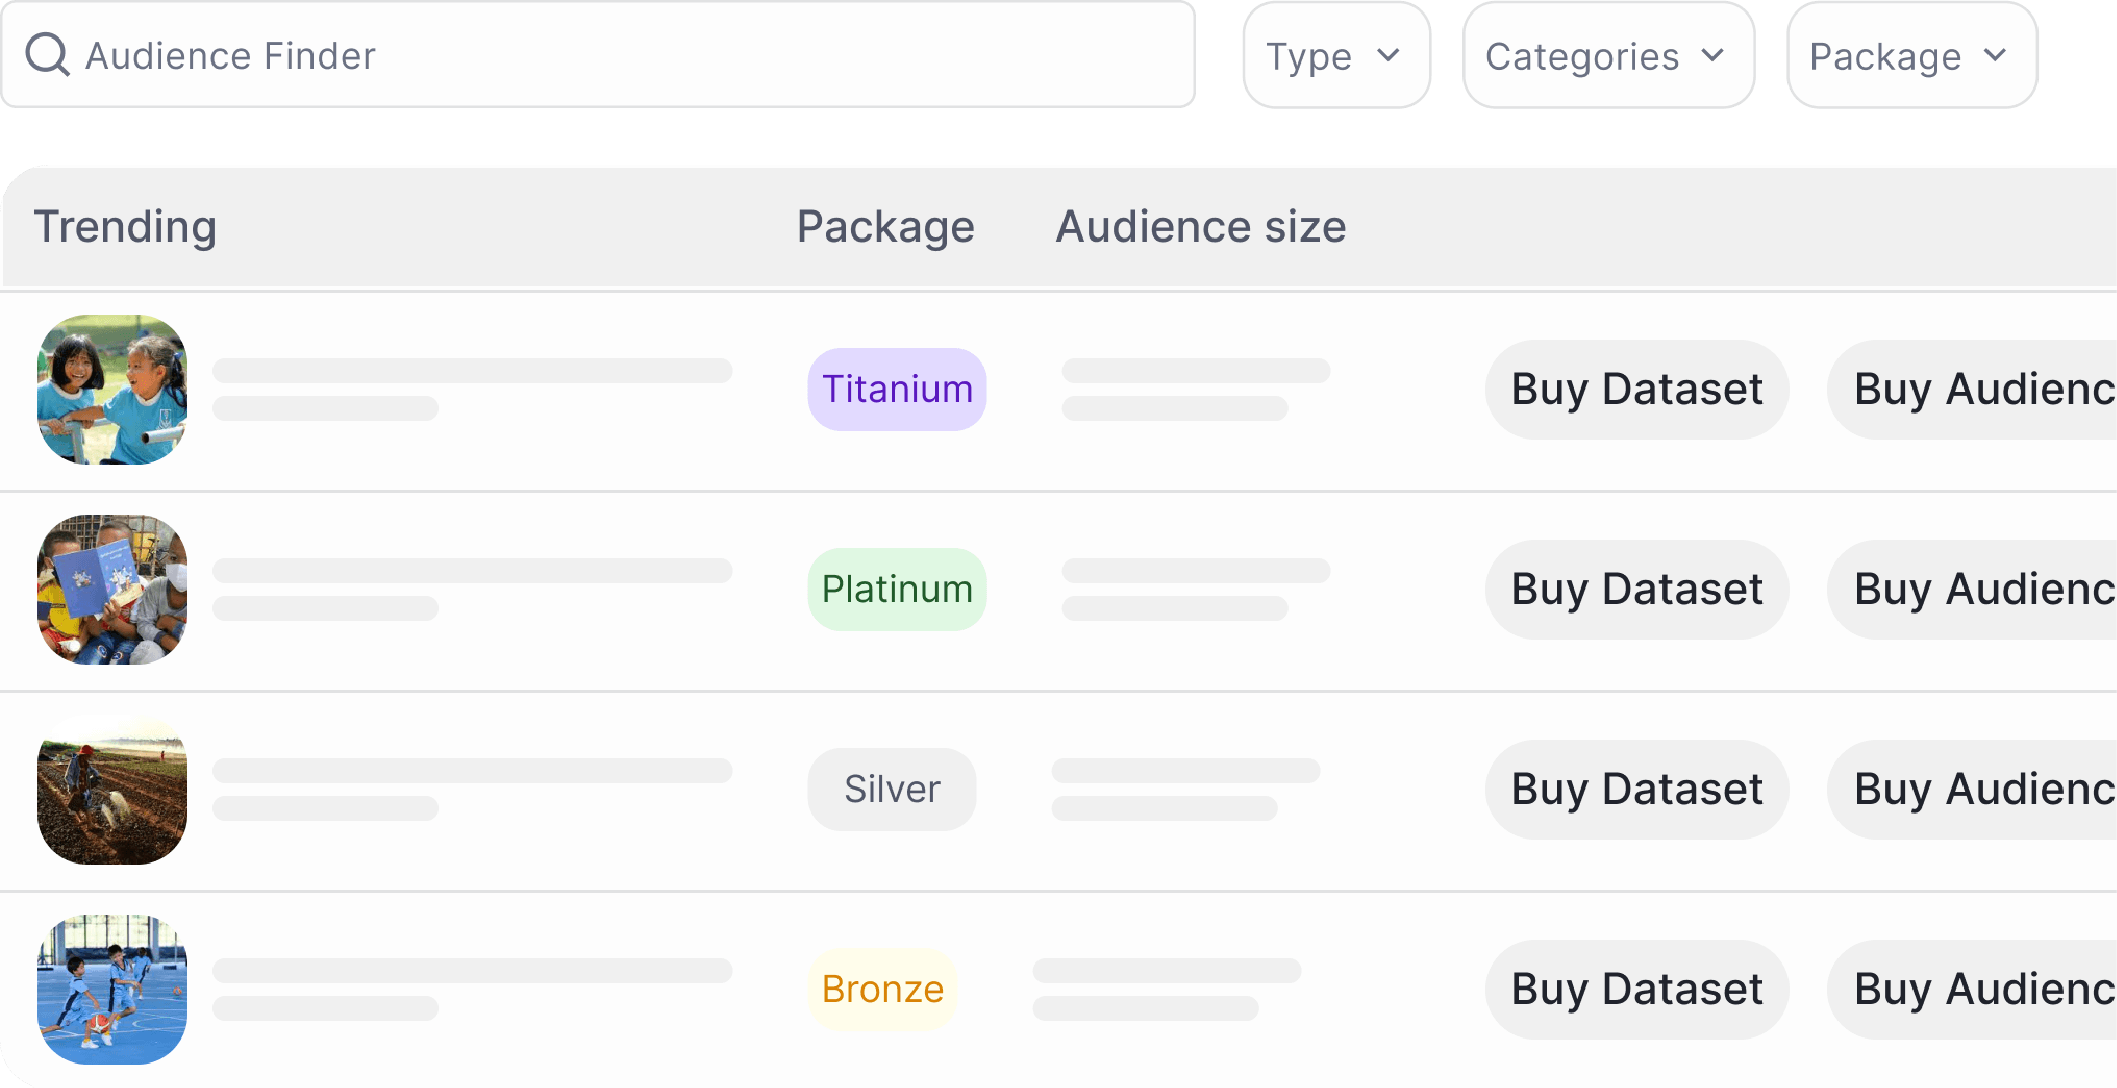The image size is (2117, 1088).
Task: Buy Dataset for the Platinum row
Action: 1636,589
